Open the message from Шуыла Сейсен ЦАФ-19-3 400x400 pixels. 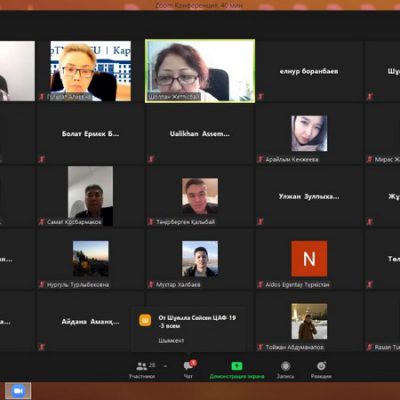(188, 329)
